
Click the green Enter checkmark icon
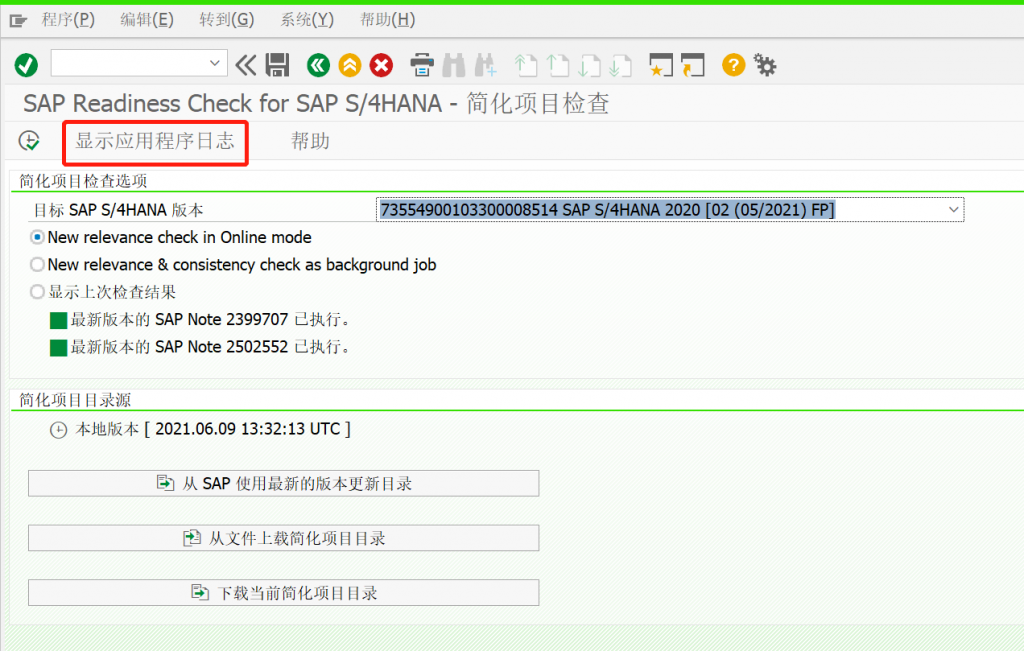[26, 65]
